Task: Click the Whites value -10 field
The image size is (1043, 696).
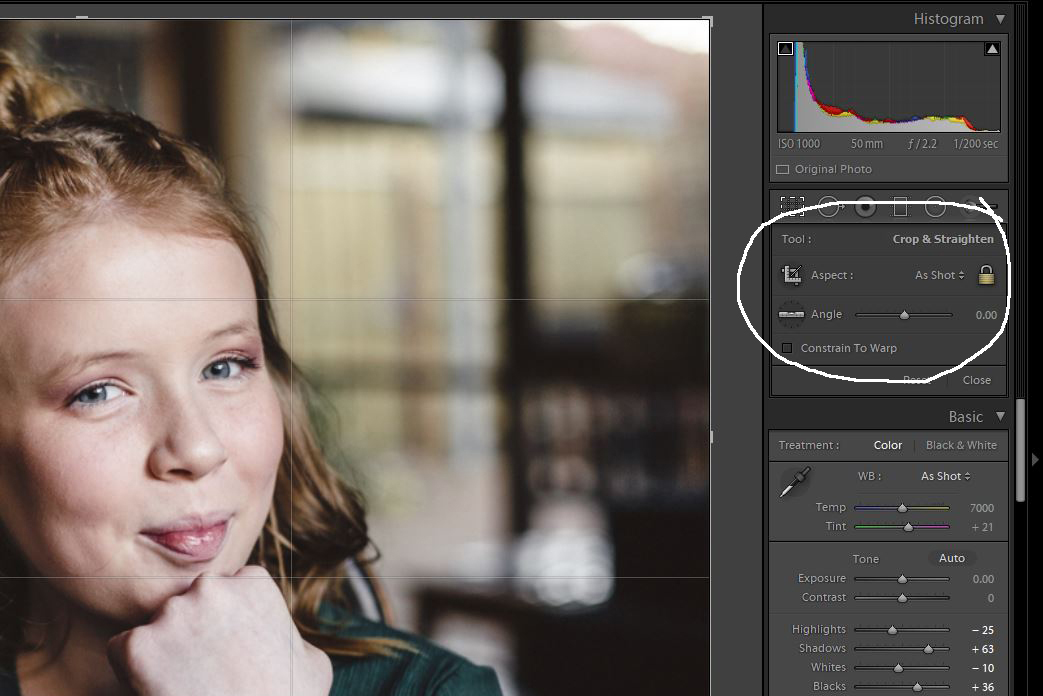Action: (x=982, y=668)
